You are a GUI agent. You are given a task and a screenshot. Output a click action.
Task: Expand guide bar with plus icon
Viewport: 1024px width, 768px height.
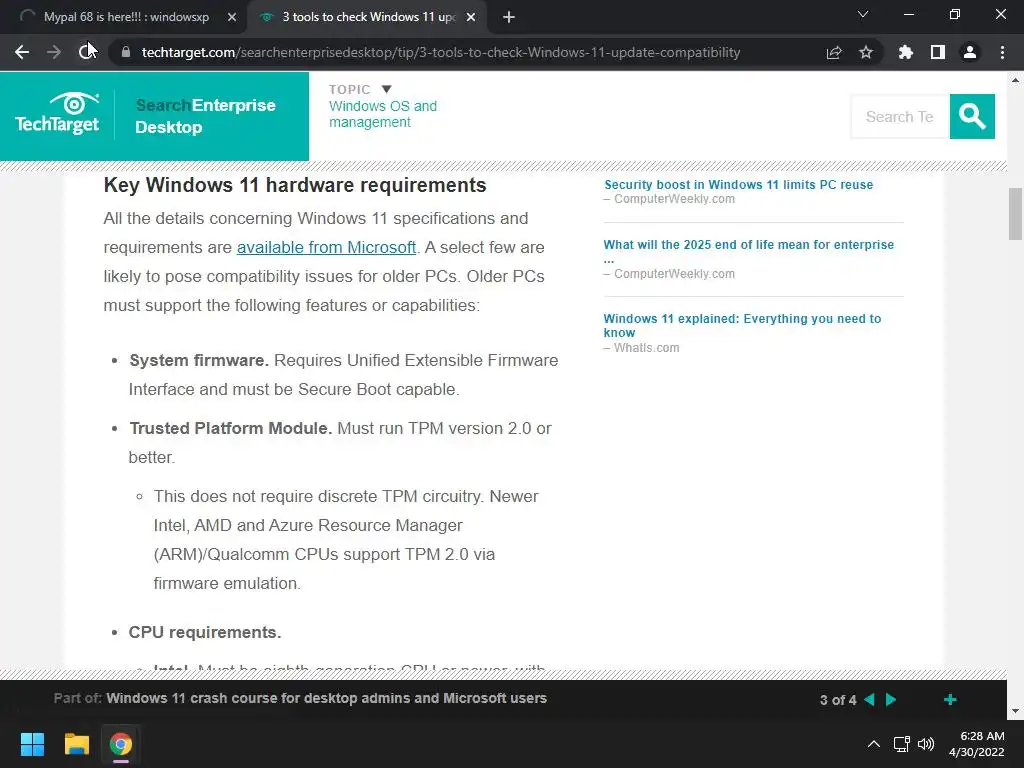[x=950, y=699]
